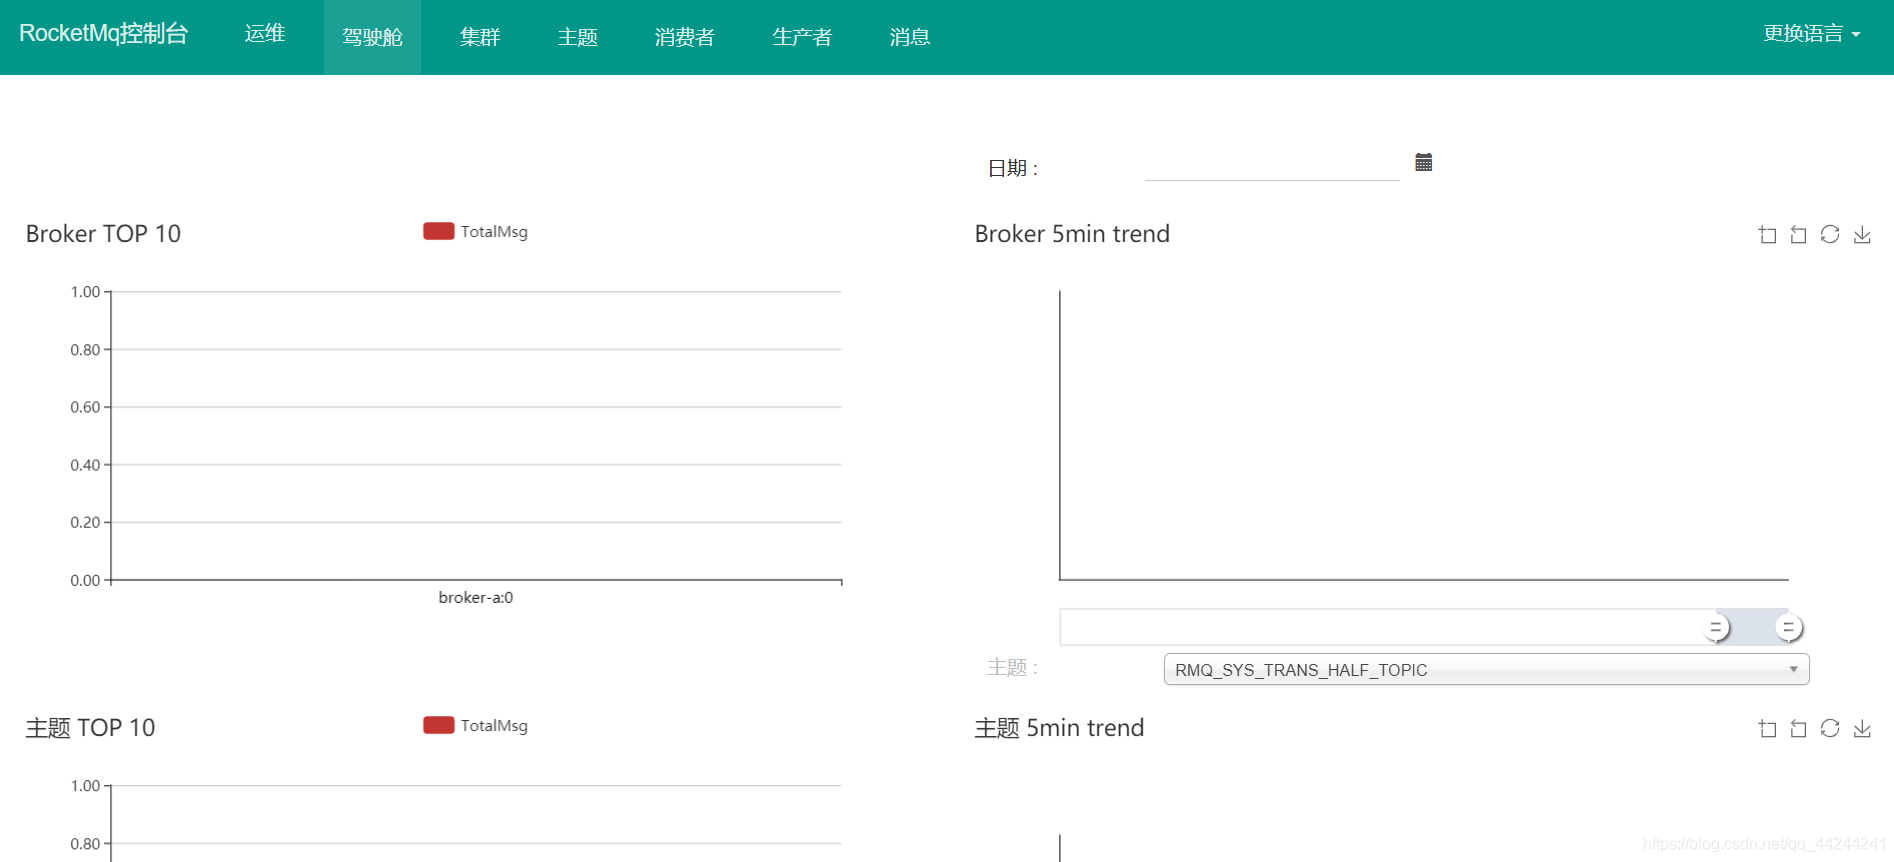Viewport: 1894px width, 862px height.
Task: Click area zoom icon in Broker 5min trend
Action: 1767,234
